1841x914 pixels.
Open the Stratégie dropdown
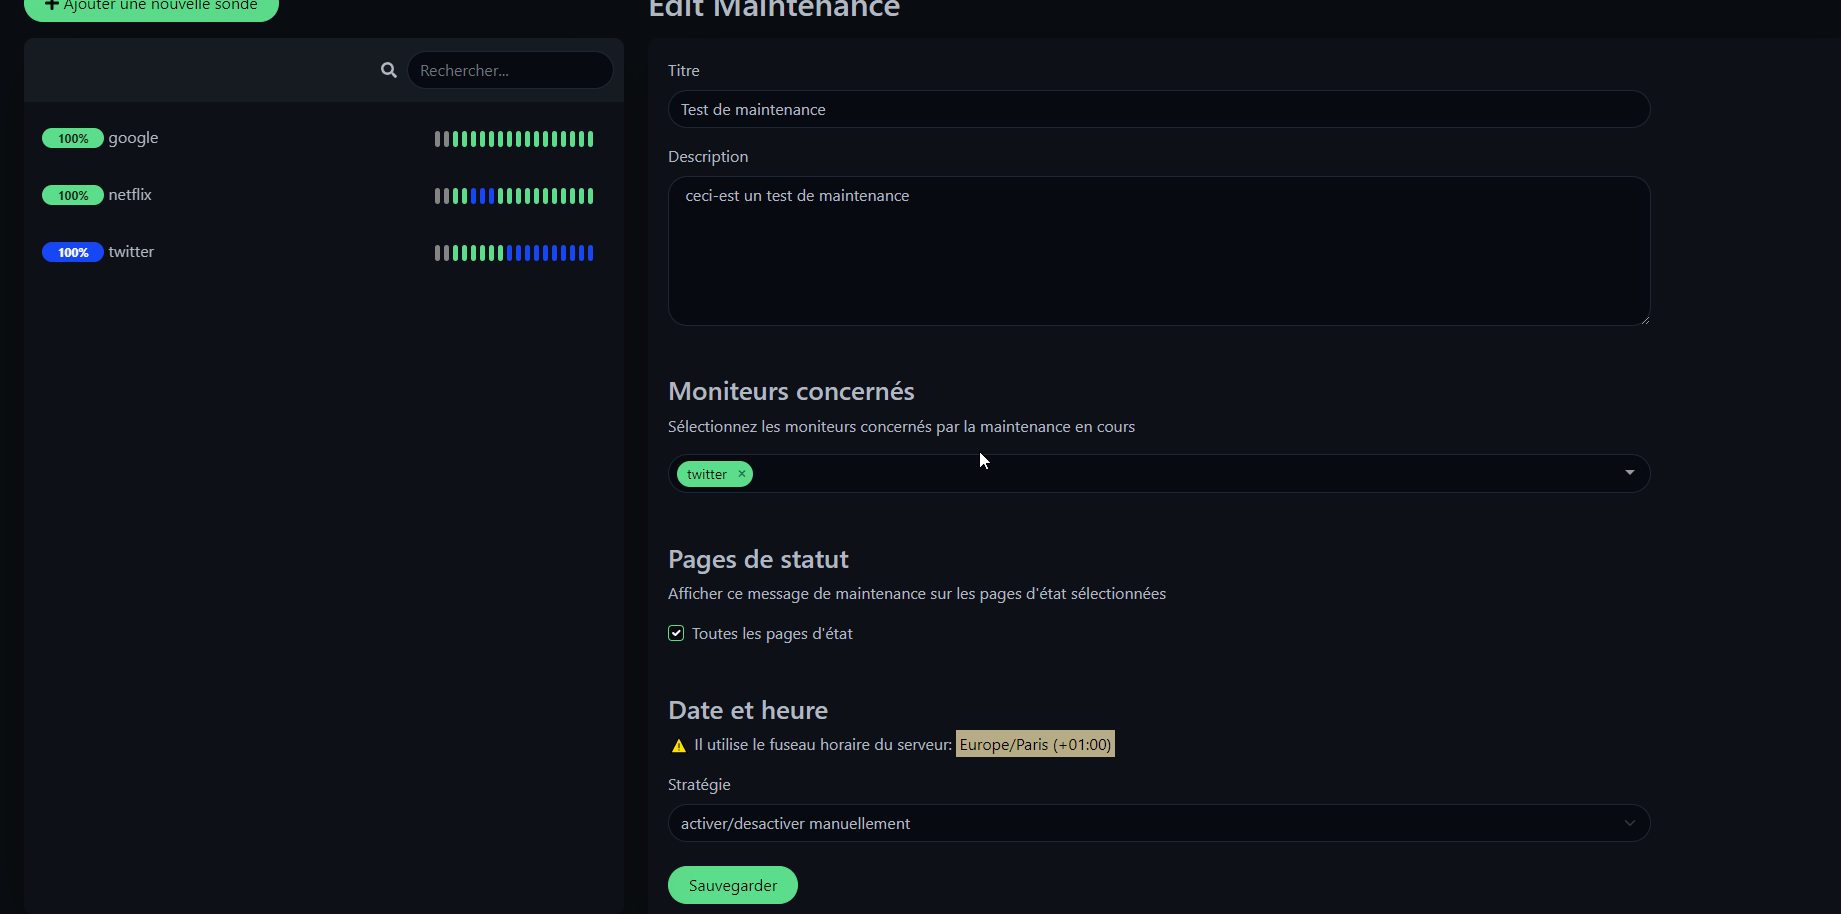pyautogui.click(x=1159, y=823)
